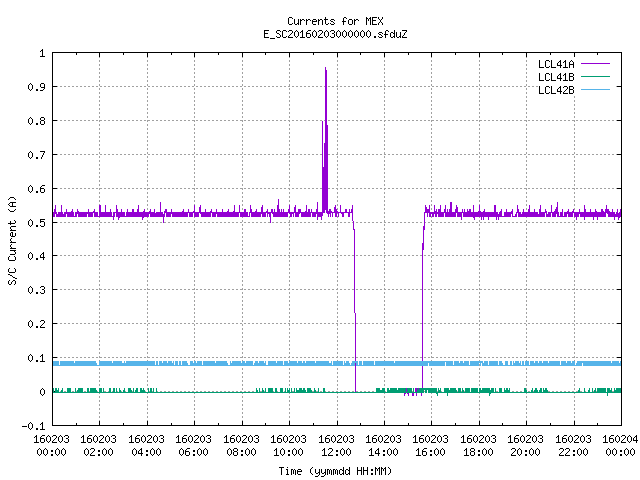
Task: Click the y-axis tick value 1
Action: pyautogui.click(x=42, y=53)
